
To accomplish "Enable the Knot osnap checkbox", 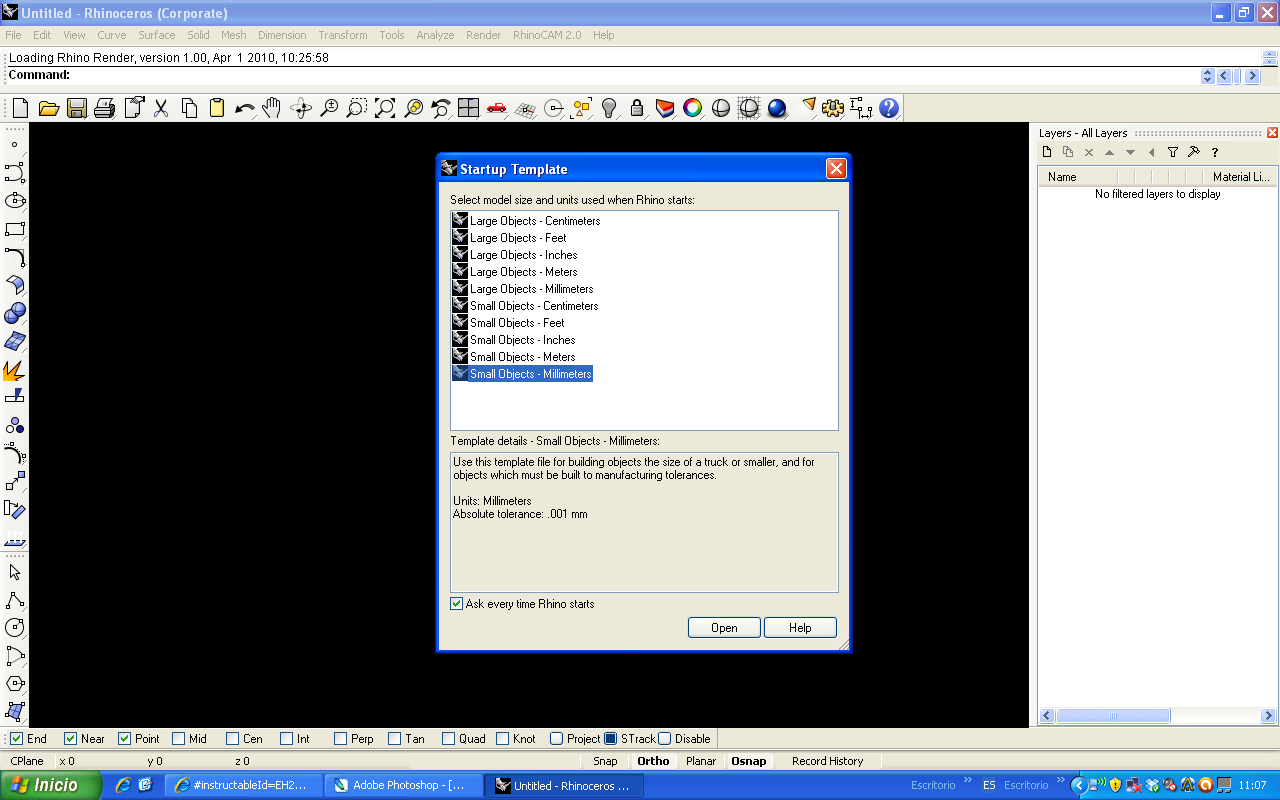I will tap(503, 739).
